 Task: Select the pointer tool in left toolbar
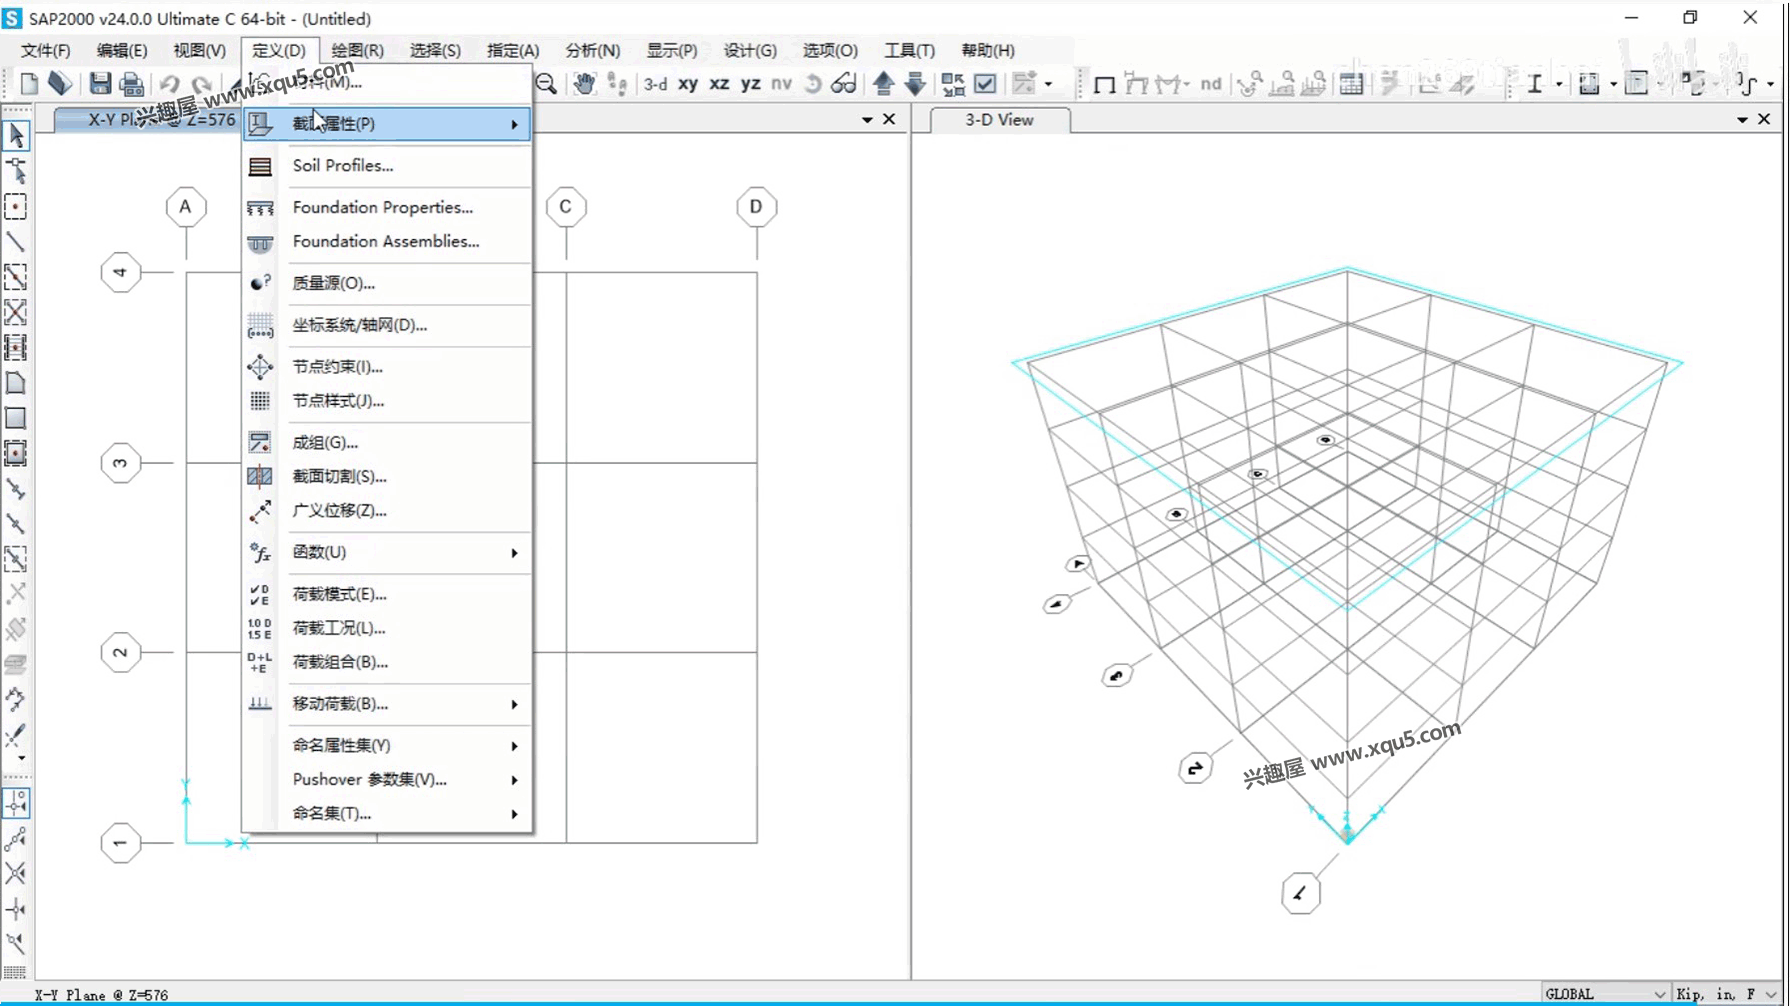coord(16,135)
